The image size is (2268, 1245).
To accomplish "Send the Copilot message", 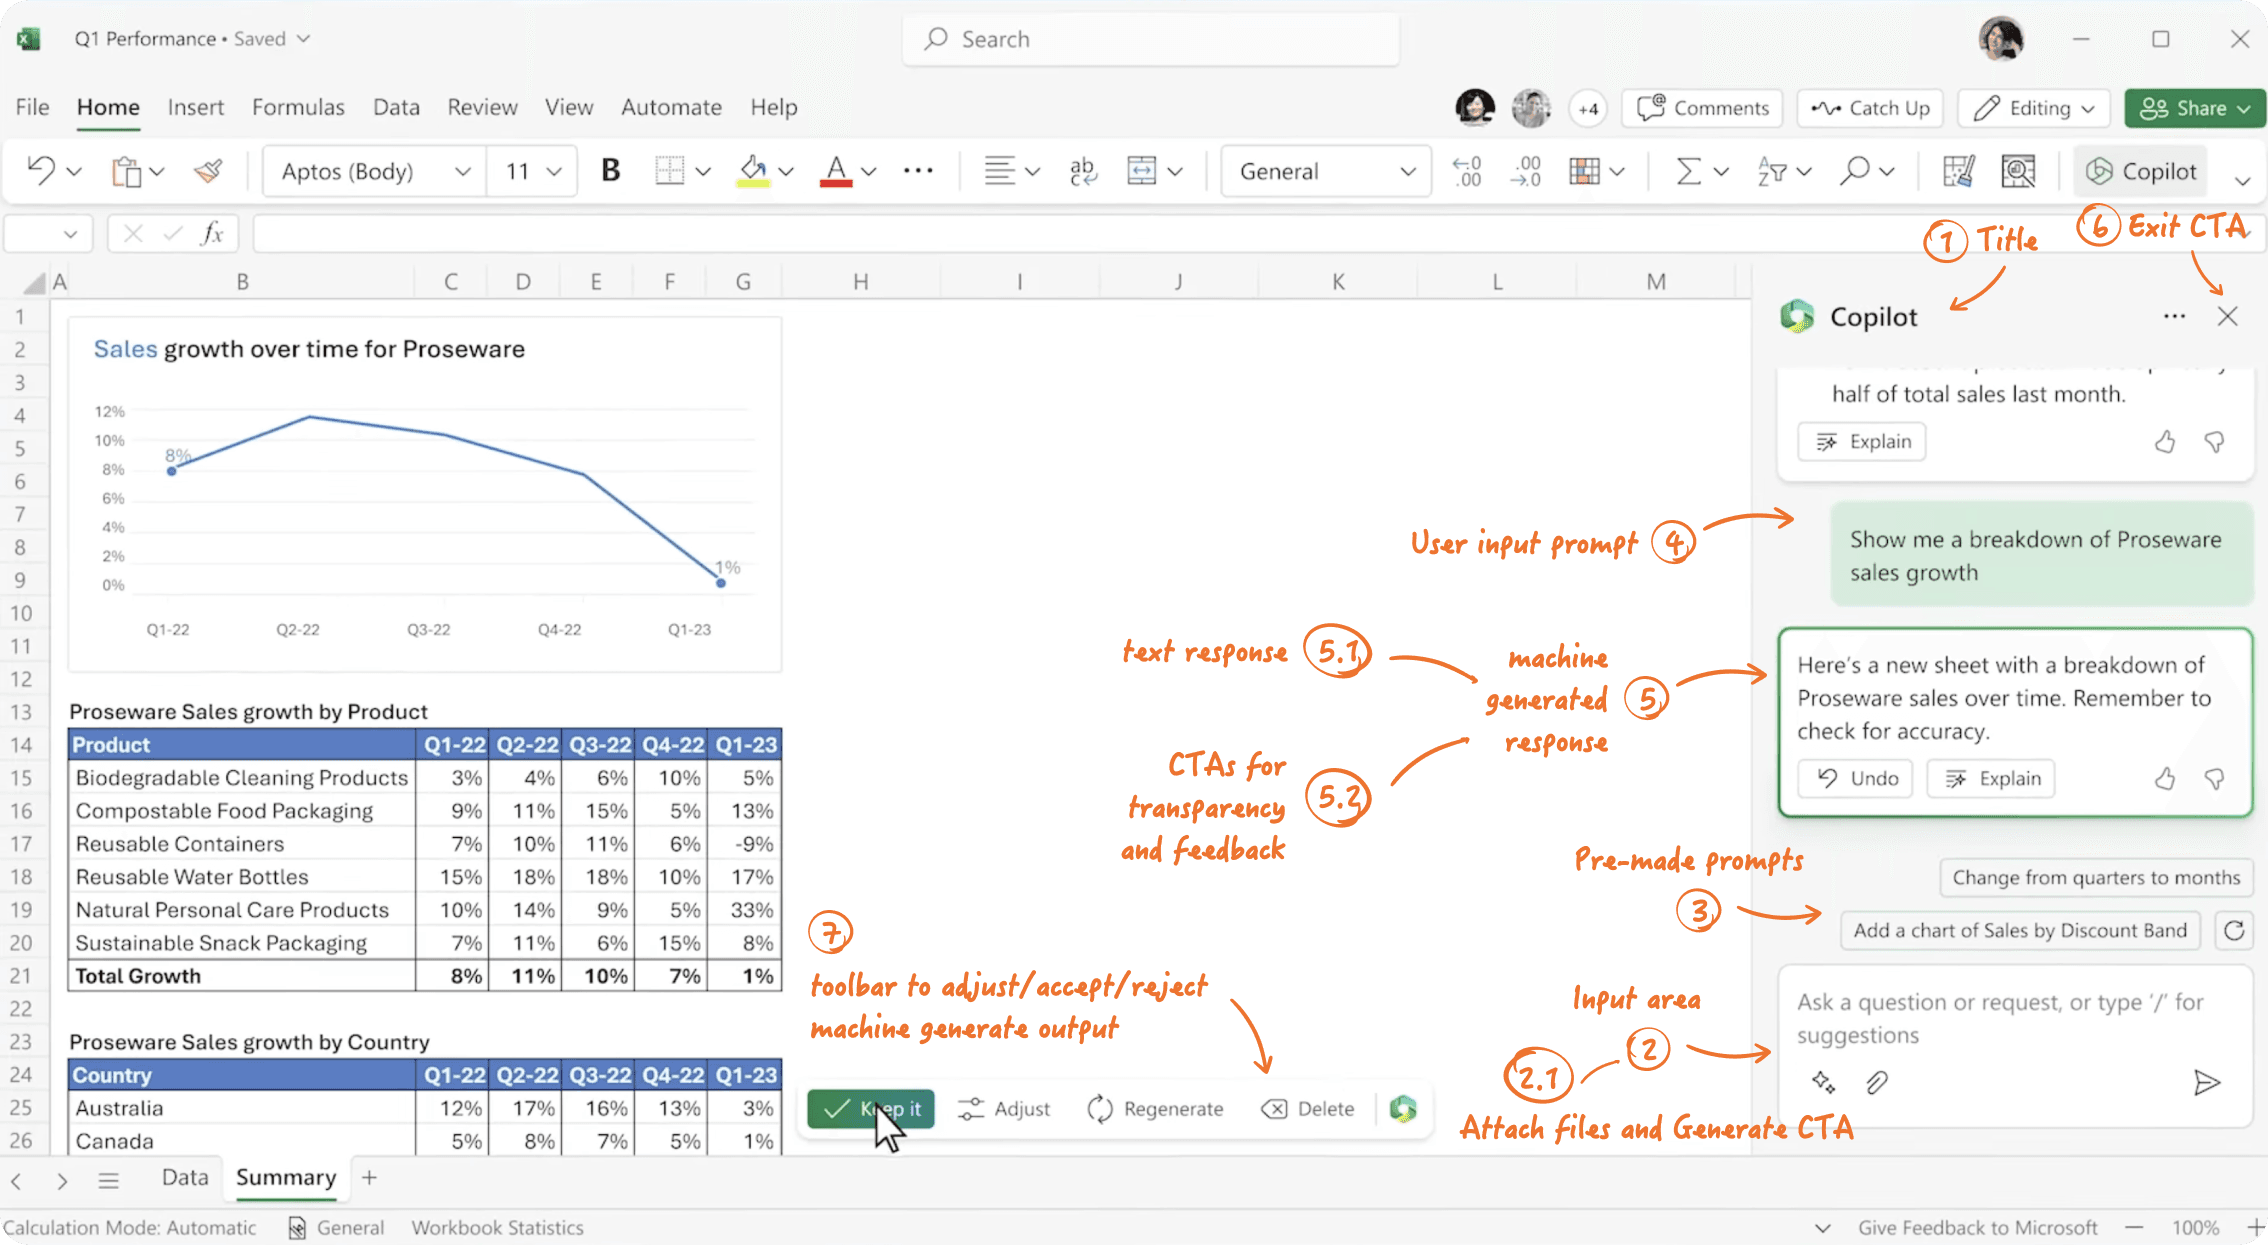I will click(2206, 1082).
